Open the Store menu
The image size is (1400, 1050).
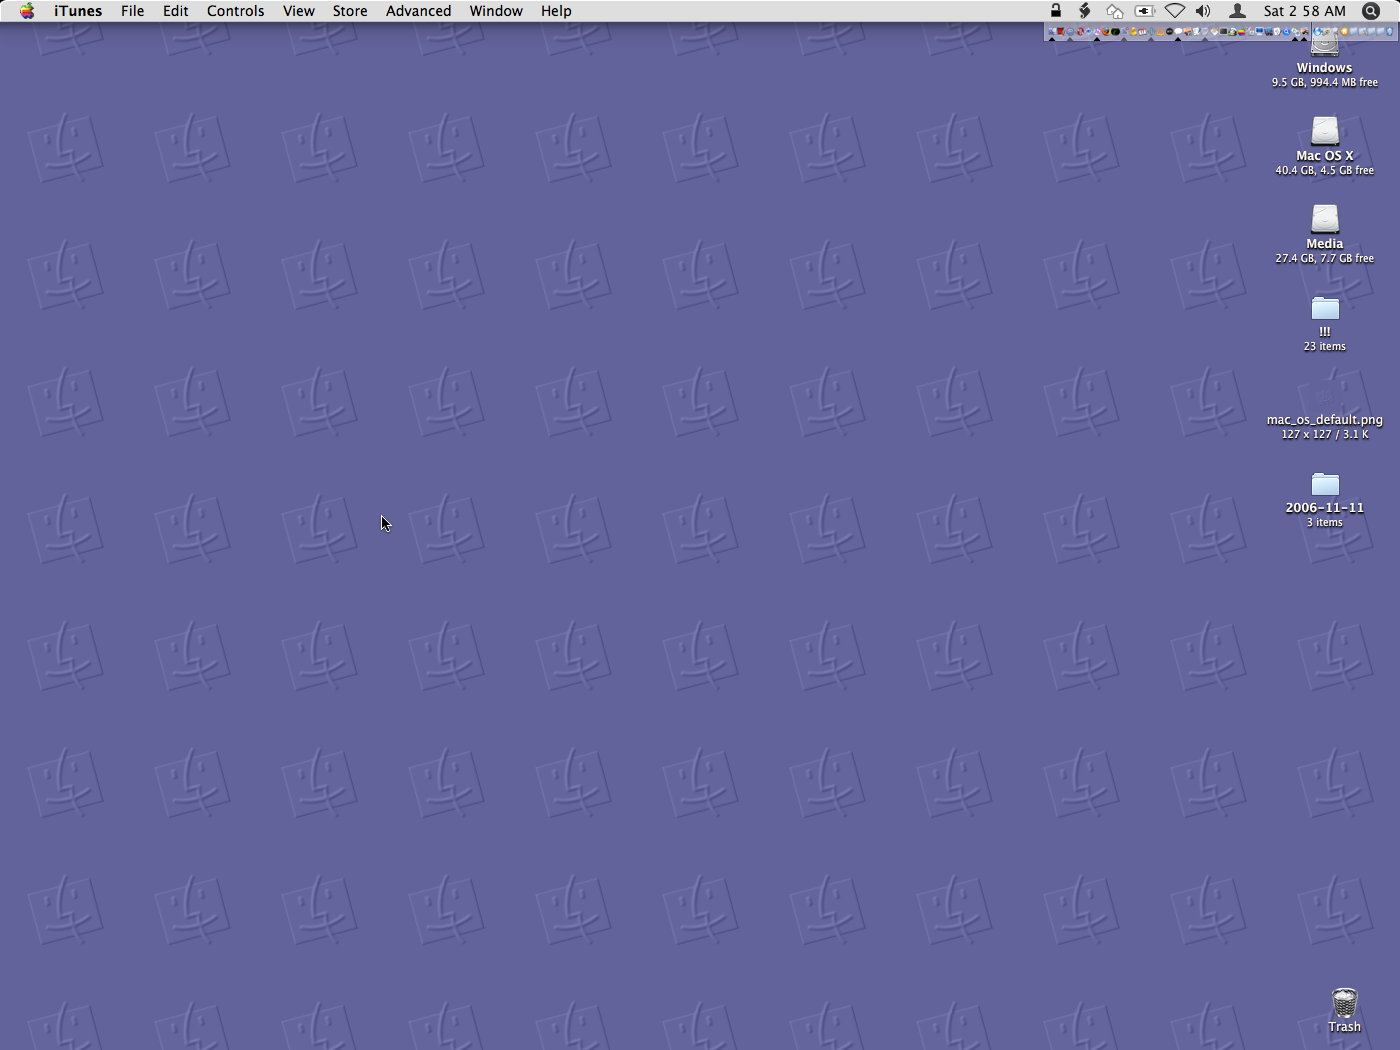[350, 11]
